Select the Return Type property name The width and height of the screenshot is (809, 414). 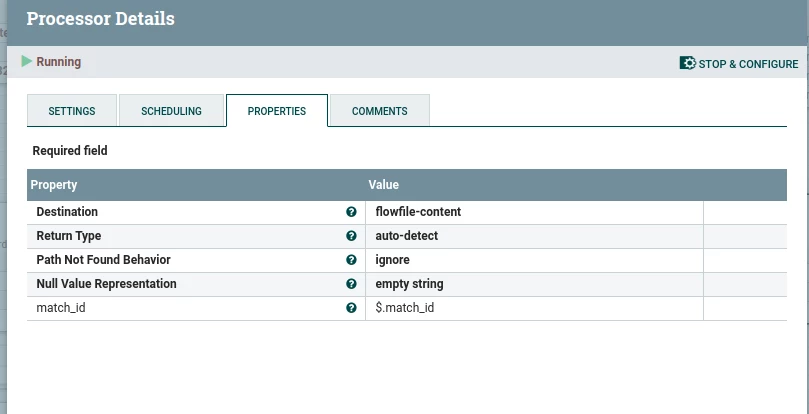(69, 236)
